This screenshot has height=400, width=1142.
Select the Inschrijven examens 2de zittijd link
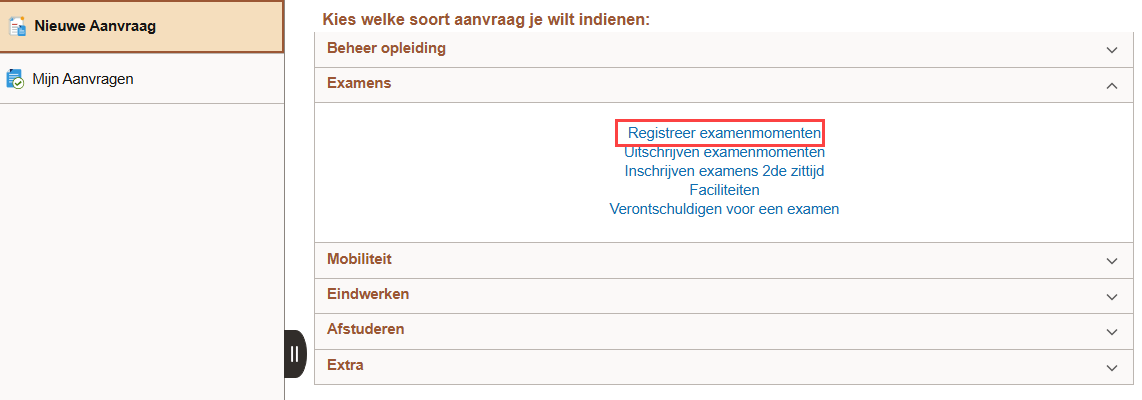[x=724, y=171]
